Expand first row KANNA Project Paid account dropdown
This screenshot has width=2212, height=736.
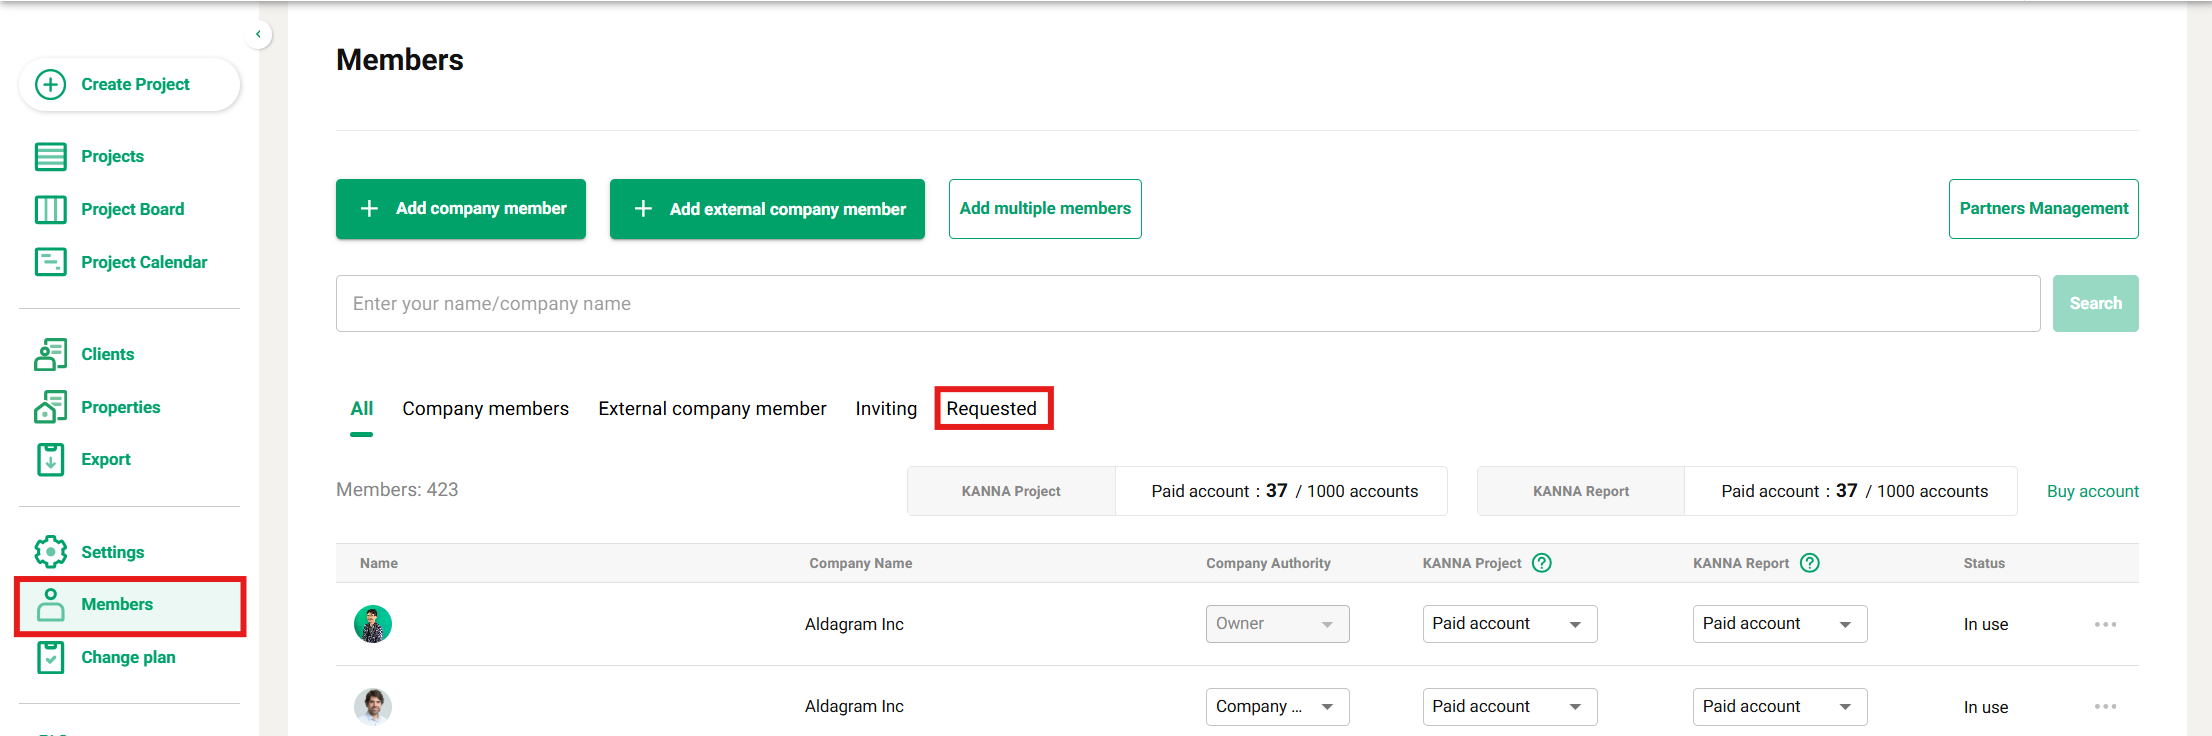(1509, 624)
